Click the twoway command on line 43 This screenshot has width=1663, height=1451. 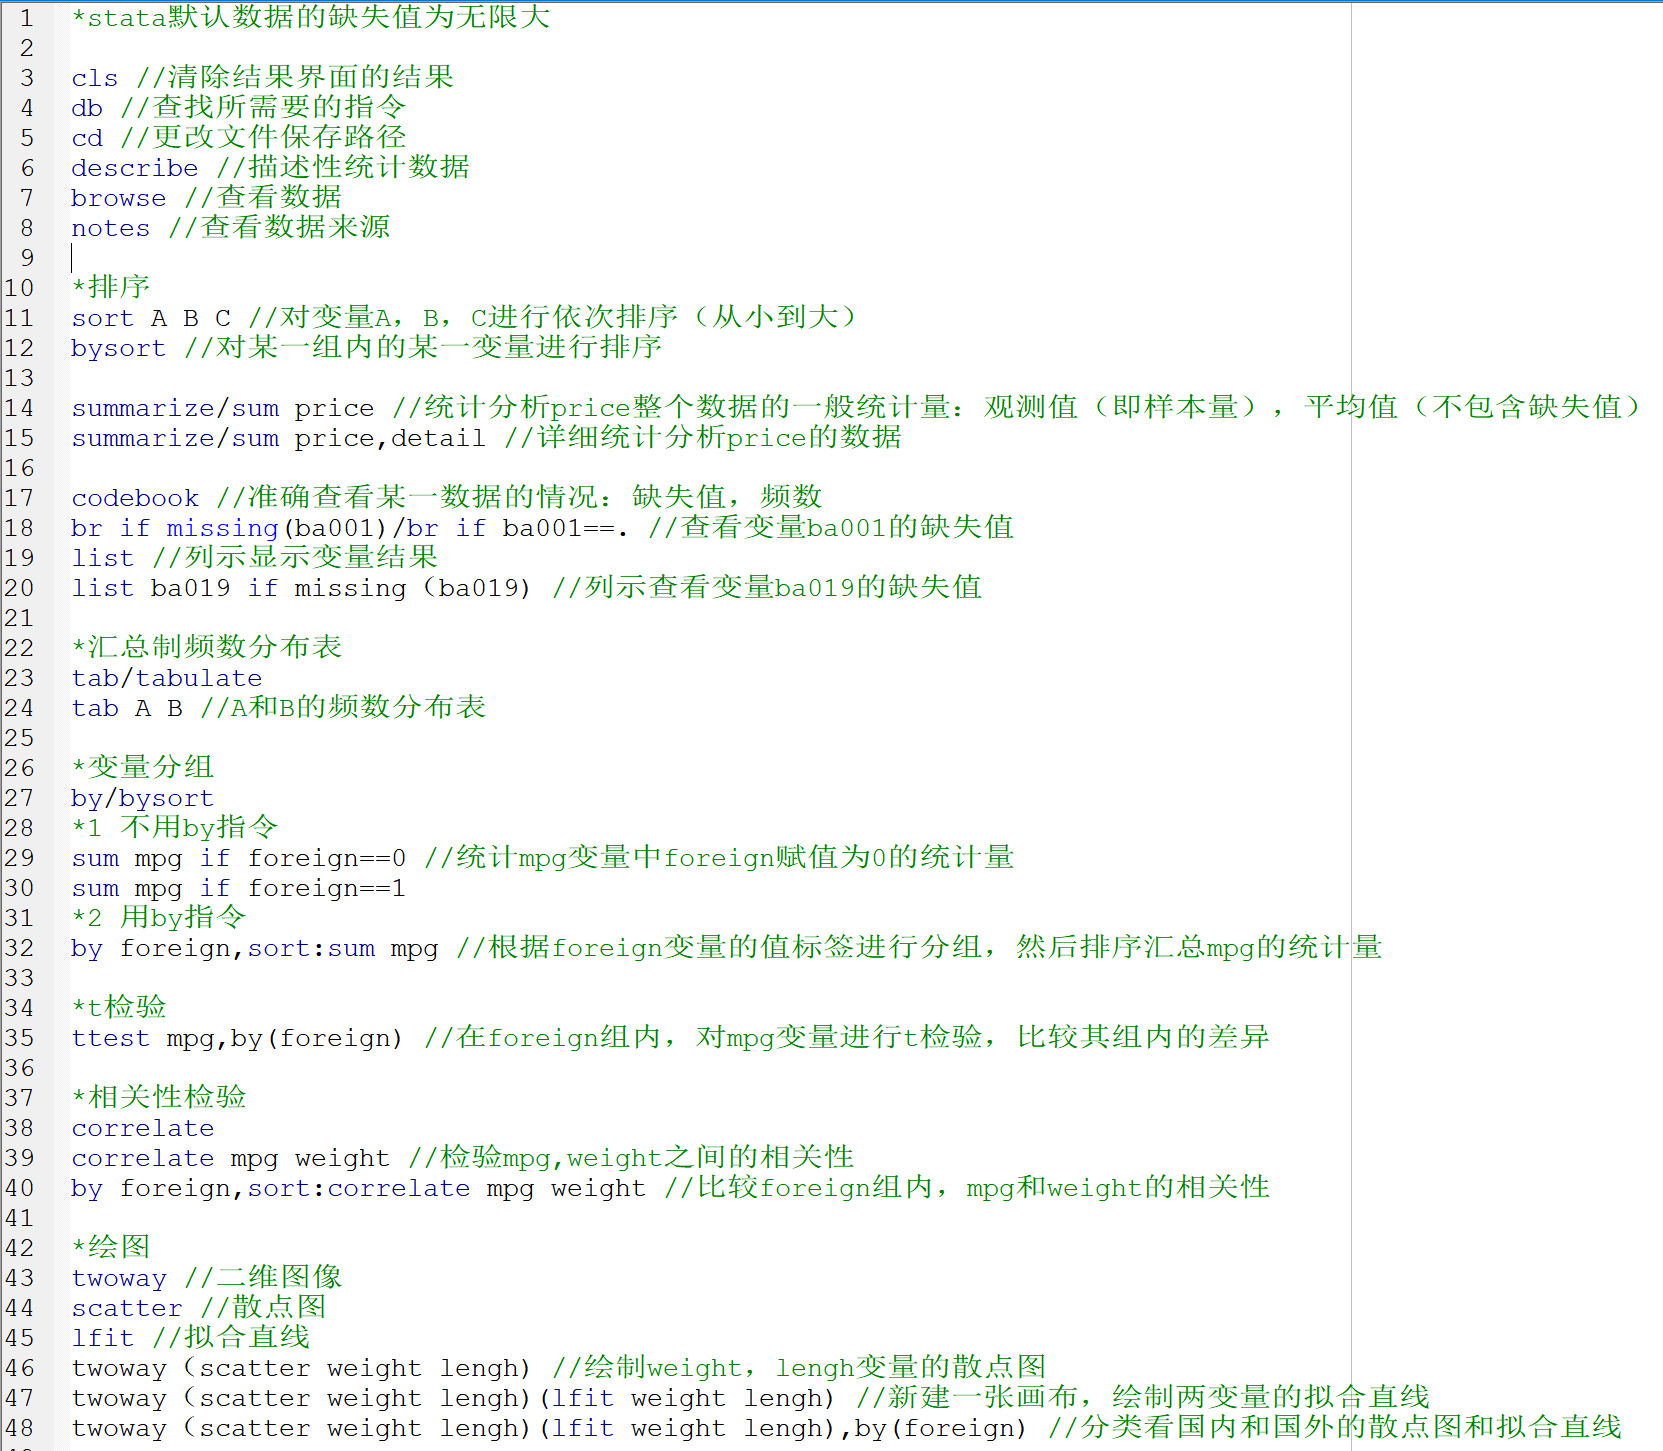[x=118, y=1278]
